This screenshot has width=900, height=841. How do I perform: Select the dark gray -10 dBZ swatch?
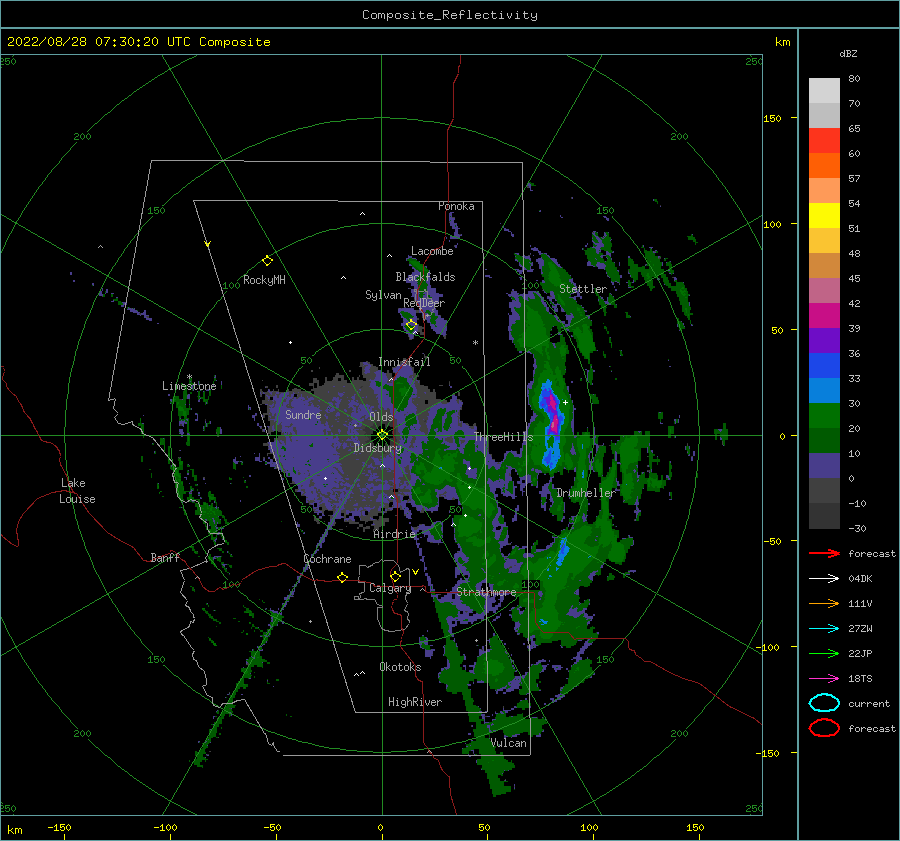coord(824,515)
